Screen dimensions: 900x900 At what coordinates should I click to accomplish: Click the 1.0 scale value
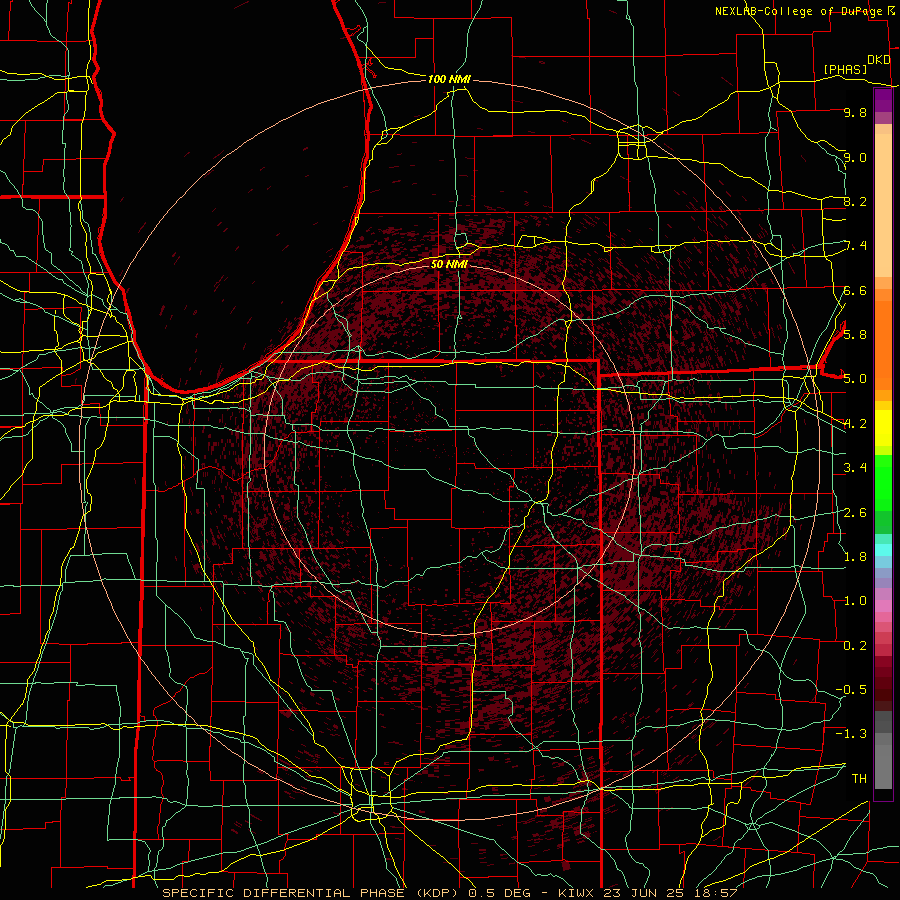point(855,600)
